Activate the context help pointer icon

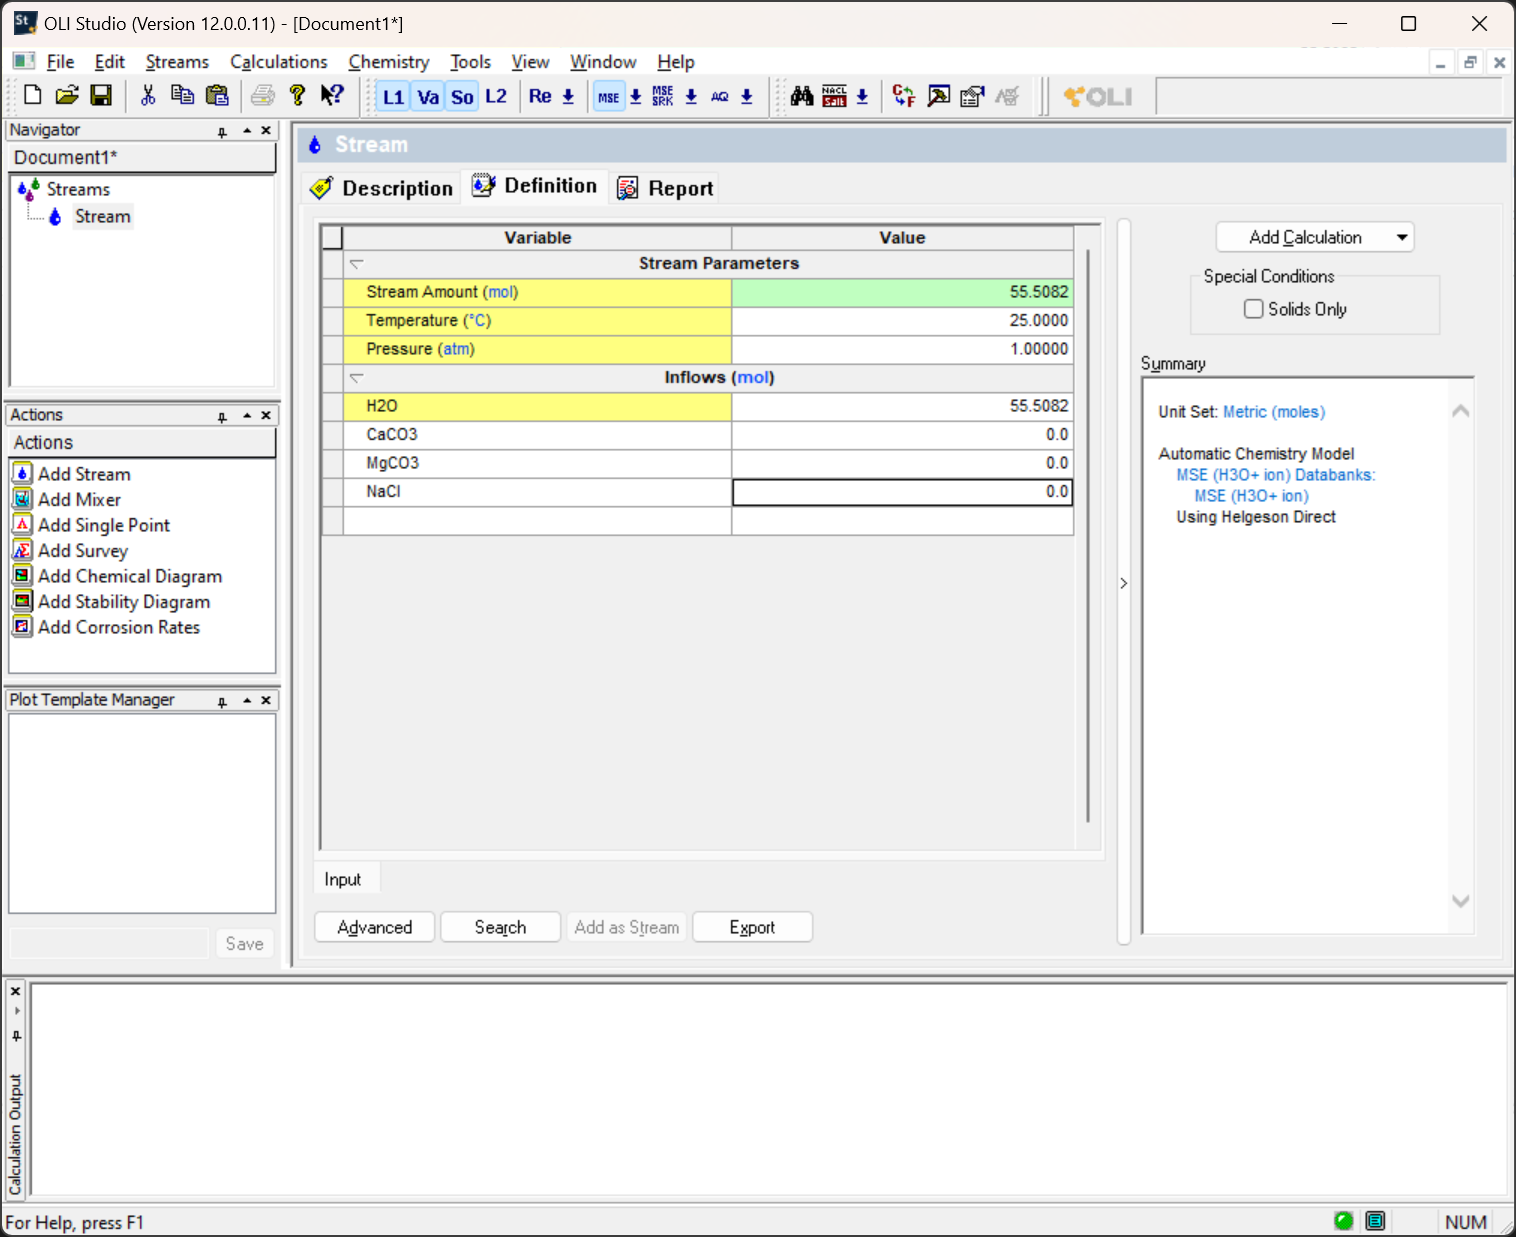point(331,96)
